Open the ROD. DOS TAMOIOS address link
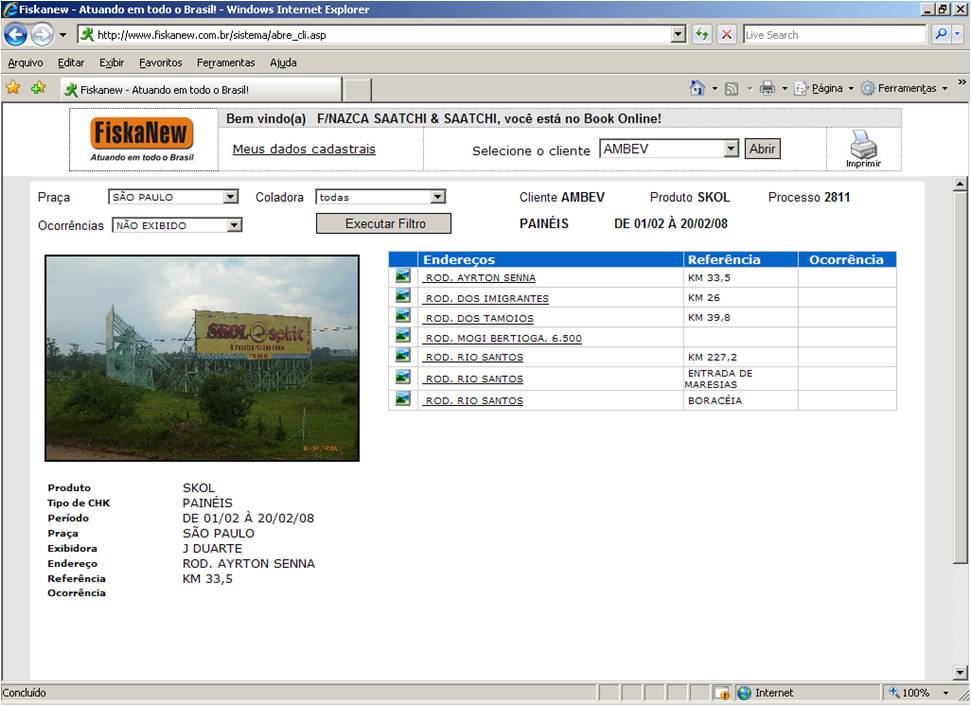971x706 pixels. 479,318
